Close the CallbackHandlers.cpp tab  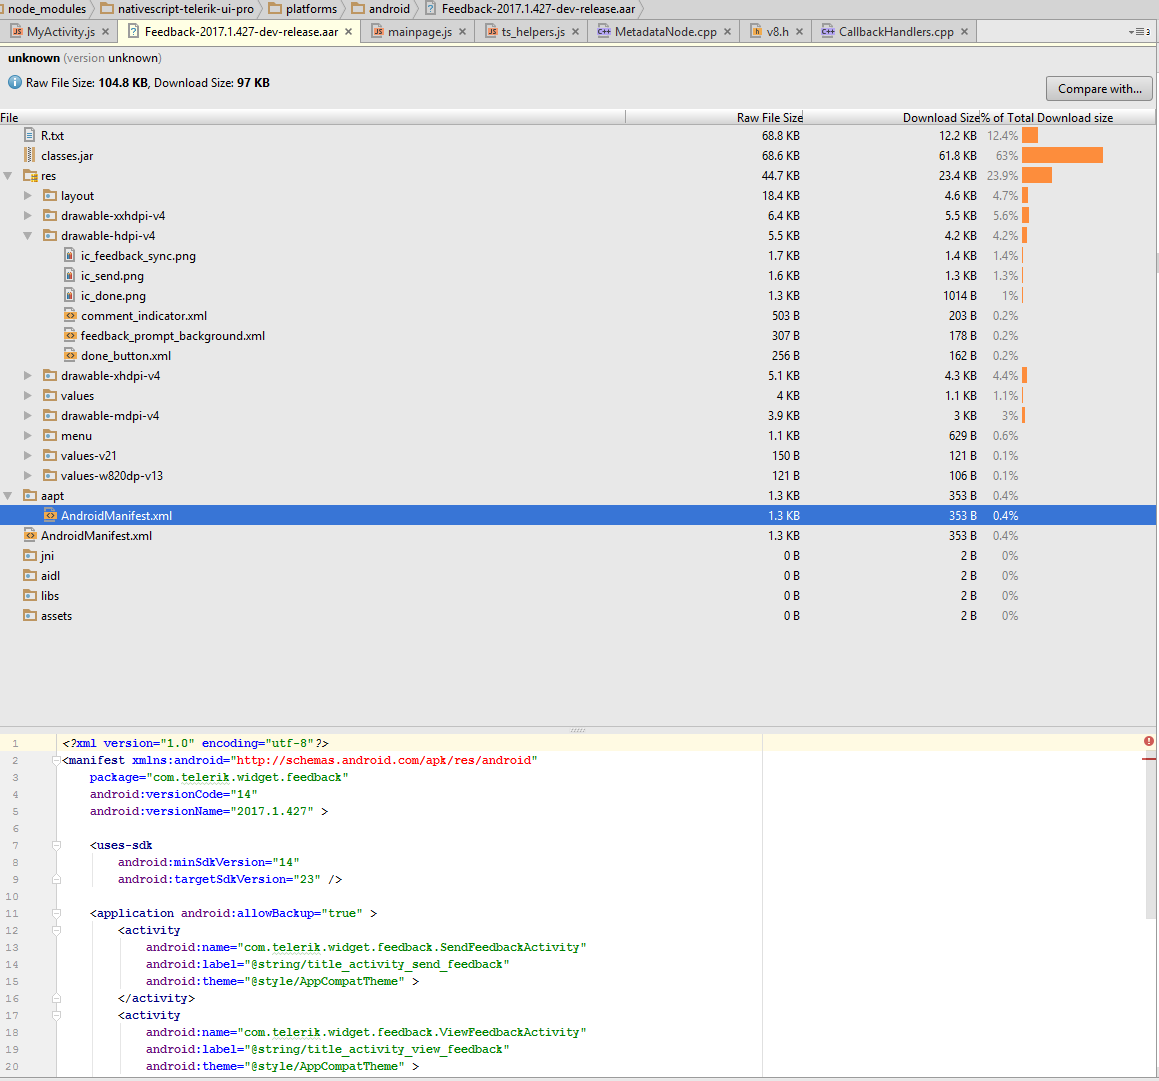[x=965, y=32]
